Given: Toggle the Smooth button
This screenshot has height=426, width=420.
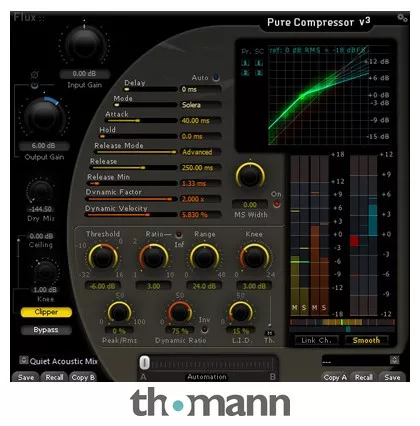Looking at the screenshot, I should coord(366,340).
